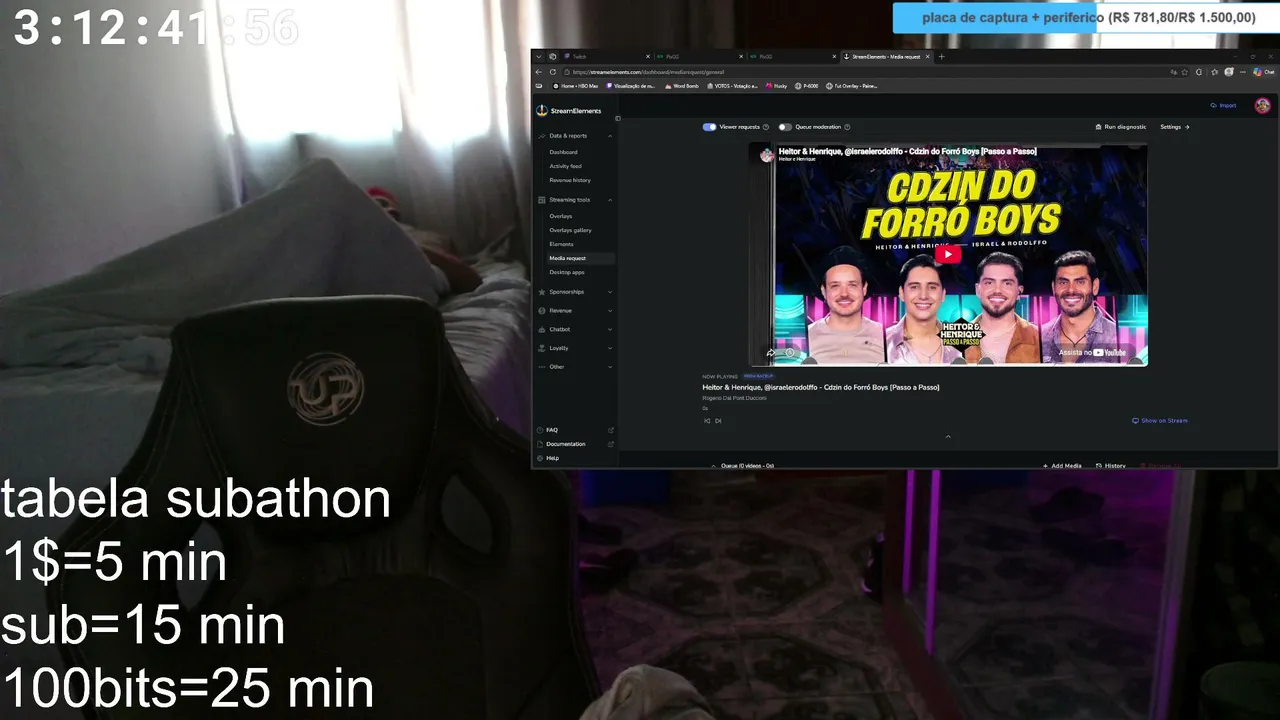Click the share arrow on the video
The height and width of the screenshot is (720, 1280).
[x=770, y=353]
